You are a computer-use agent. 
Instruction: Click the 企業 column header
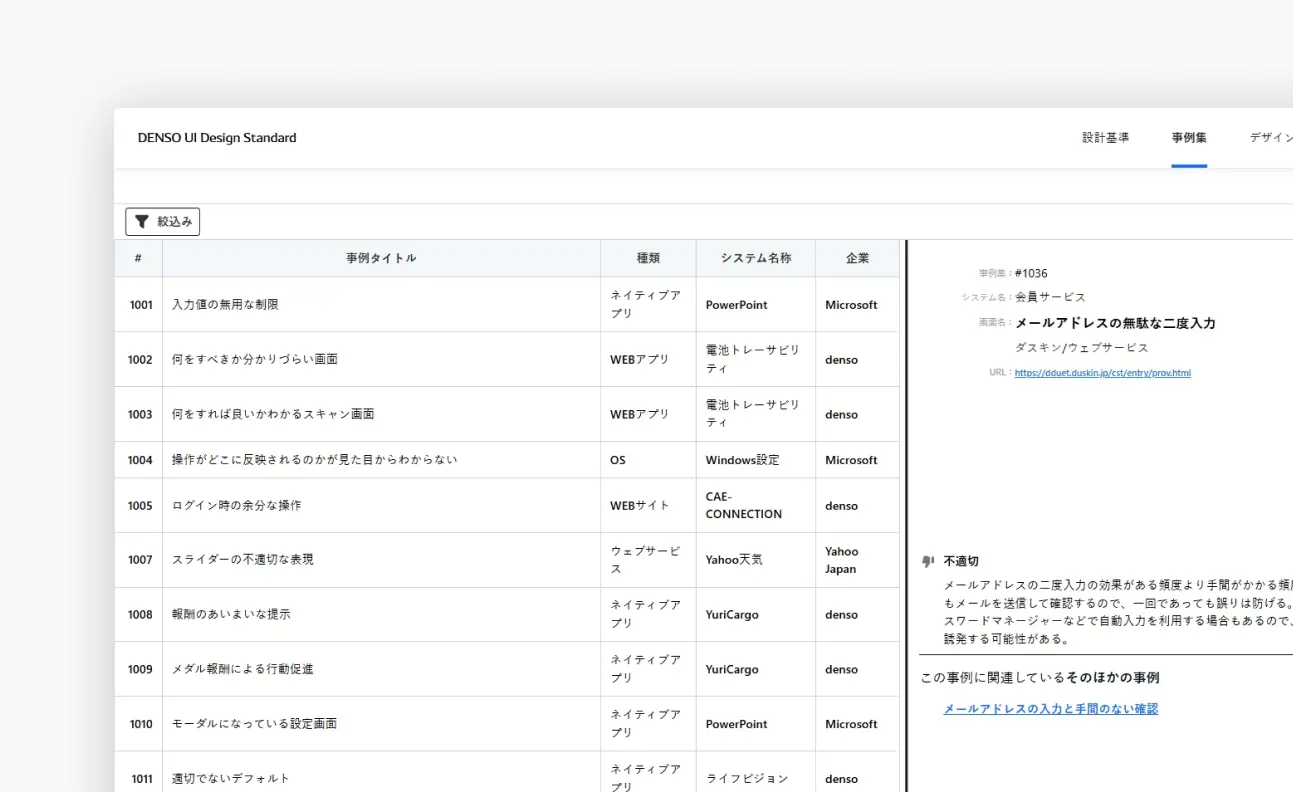857,258
